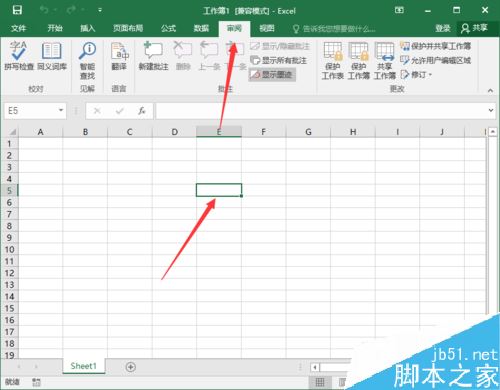
Task: Open the Name Box dropdown arrow
Action: pyautogui.click(x=61, y=110)
